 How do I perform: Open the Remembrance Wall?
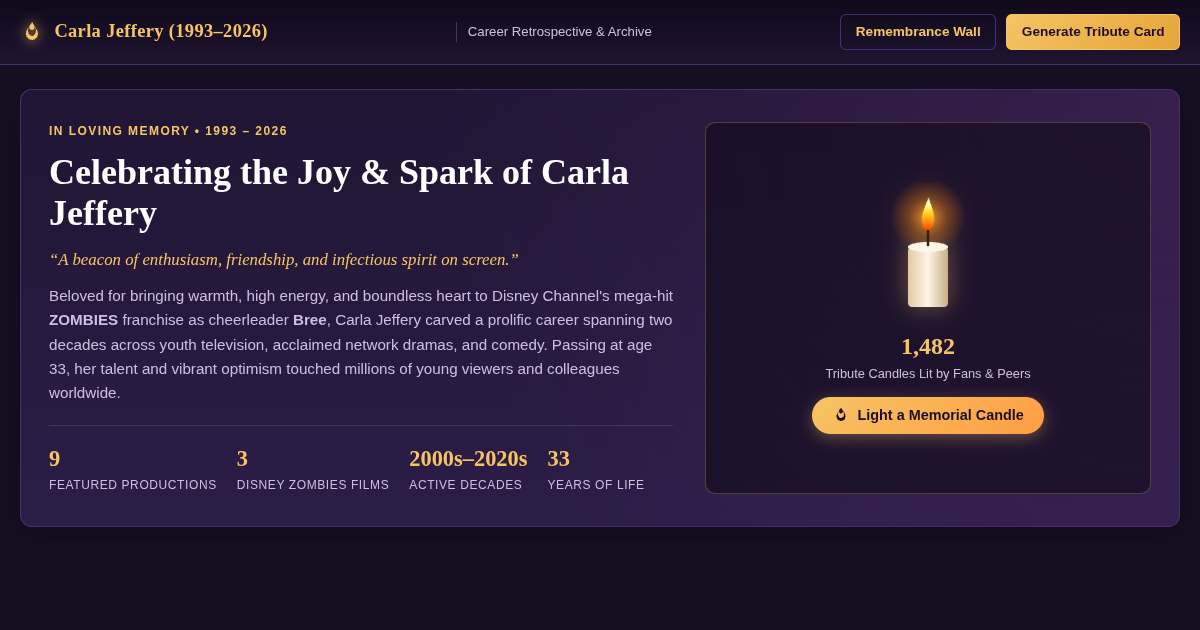[x=918, y=32]
